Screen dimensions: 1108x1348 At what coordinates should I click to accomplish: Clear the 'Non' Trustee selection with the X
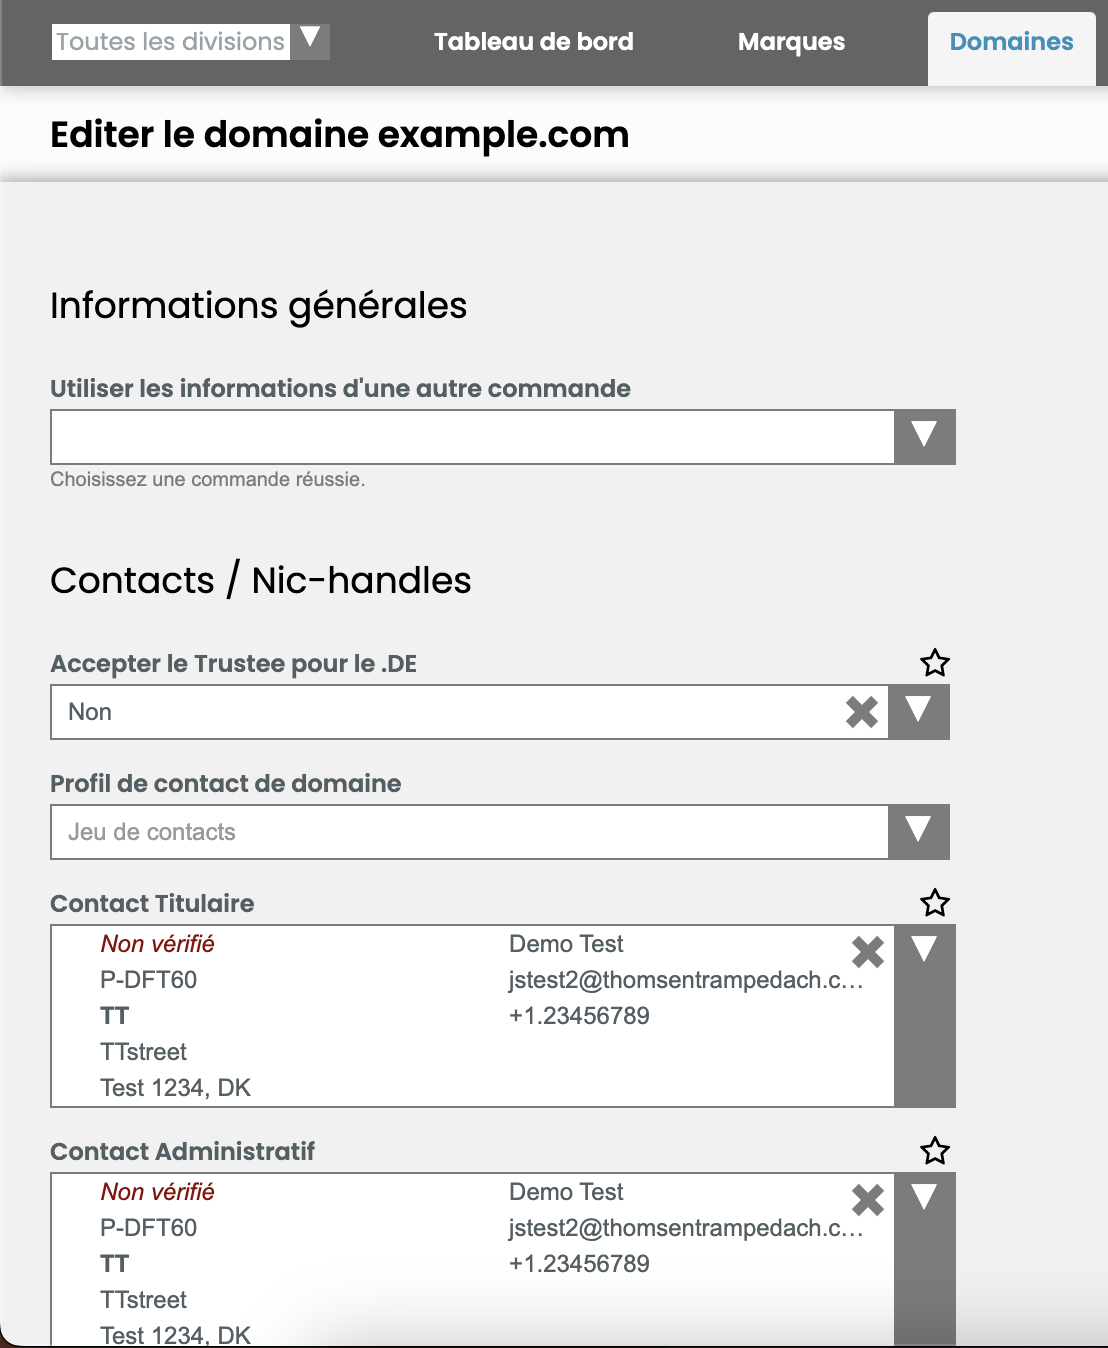click(x=862, y=712)
